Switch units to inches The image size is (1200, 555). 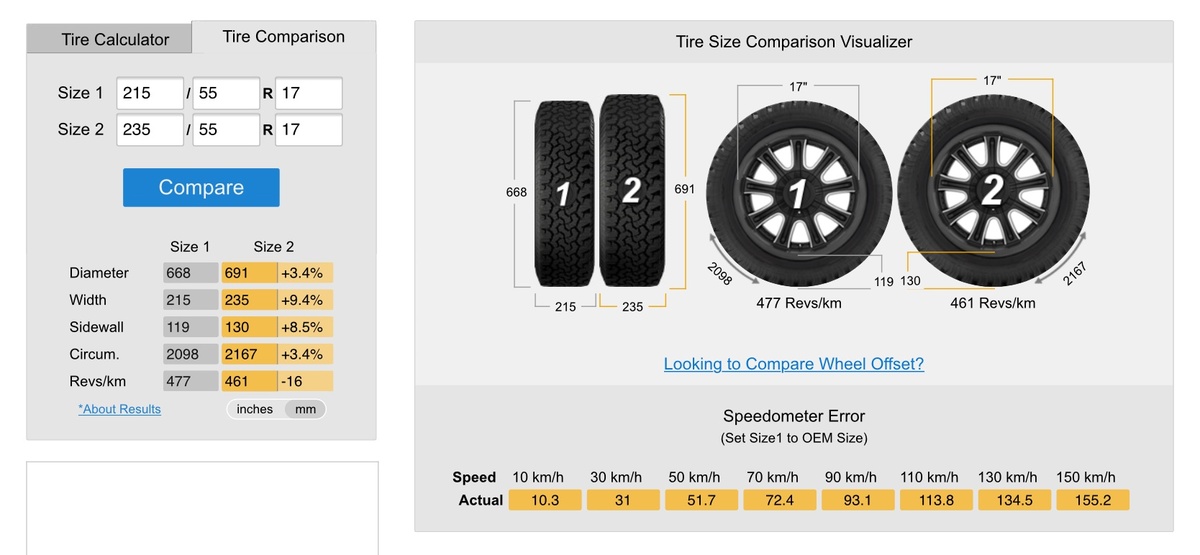[255, 409]
